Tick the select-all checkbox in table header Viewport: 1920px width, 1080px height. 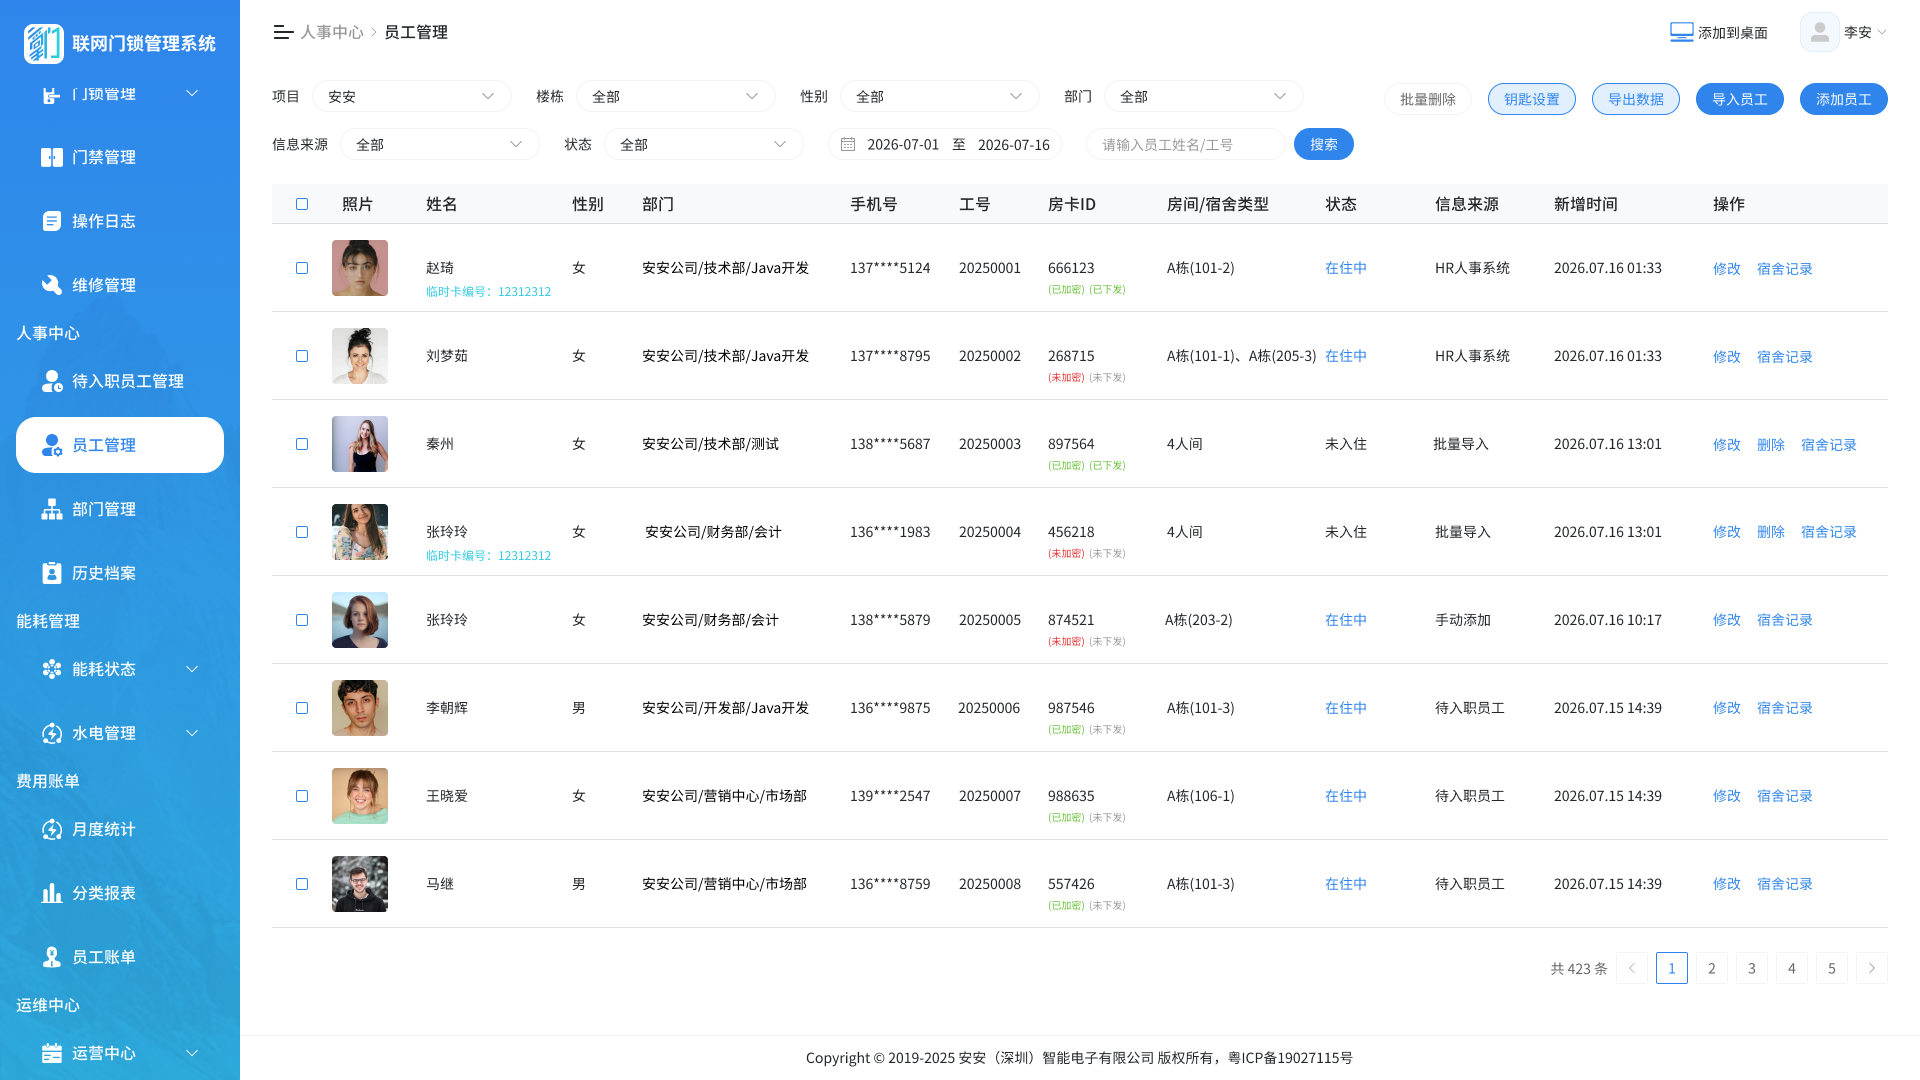point(302,204)
